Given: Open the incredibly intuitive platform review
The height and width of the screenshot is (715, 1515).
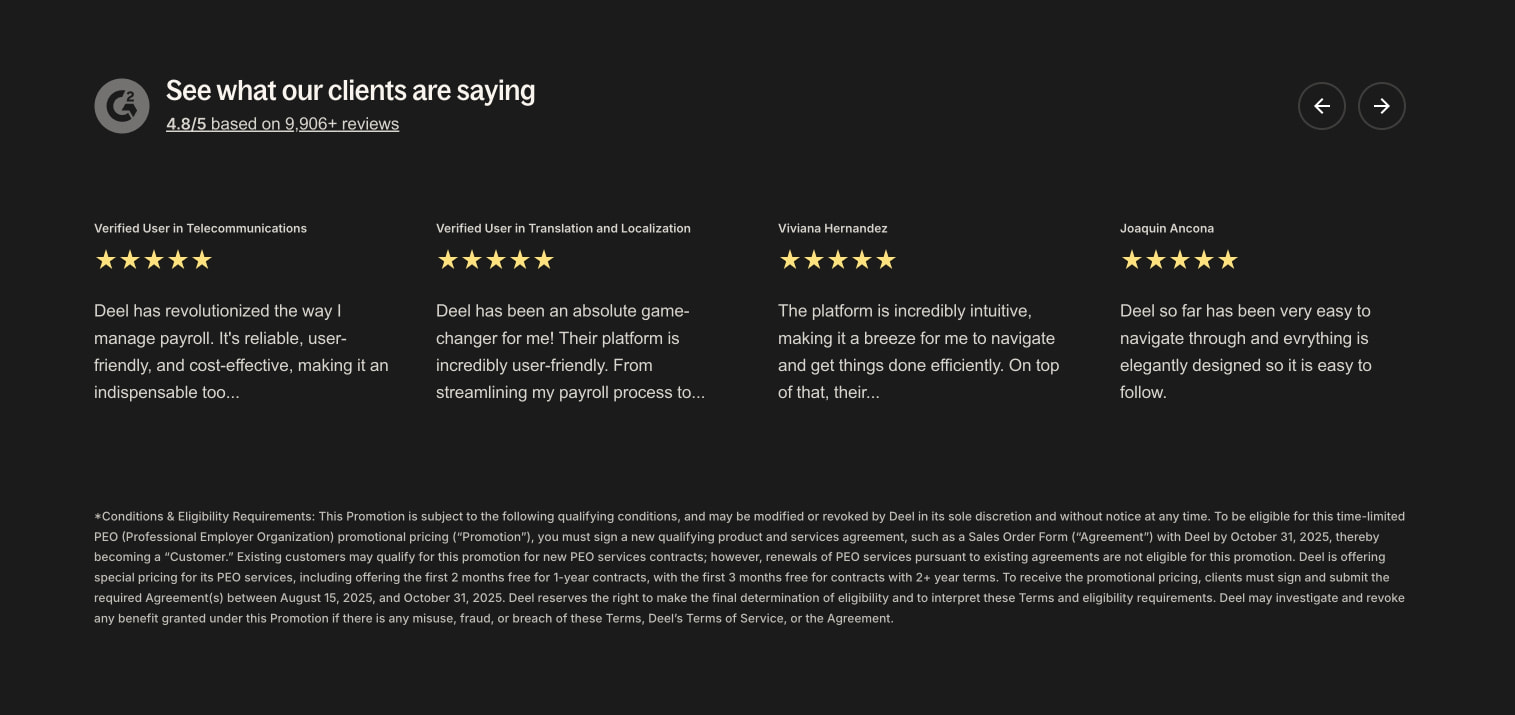Looking at the screenshot, I should click(918, 352).
